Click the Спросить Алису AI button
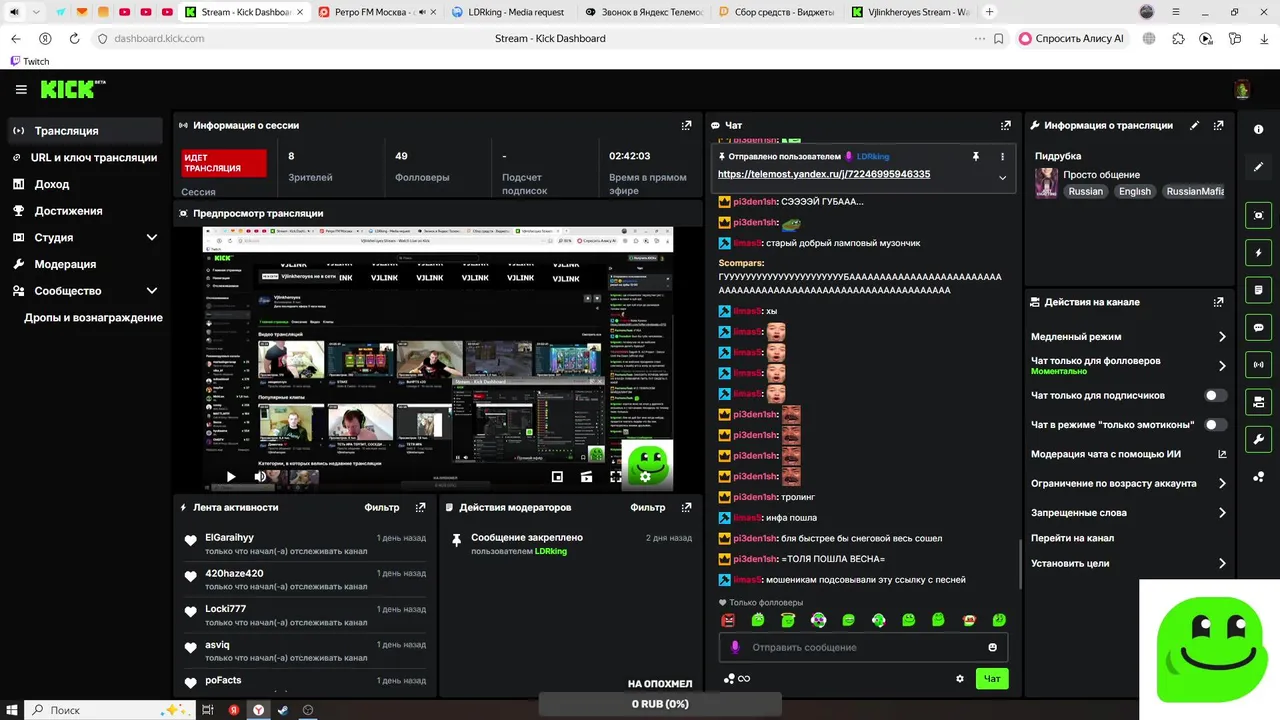This screenshot has height=720, width=1280. click(x=1072, y=38)
